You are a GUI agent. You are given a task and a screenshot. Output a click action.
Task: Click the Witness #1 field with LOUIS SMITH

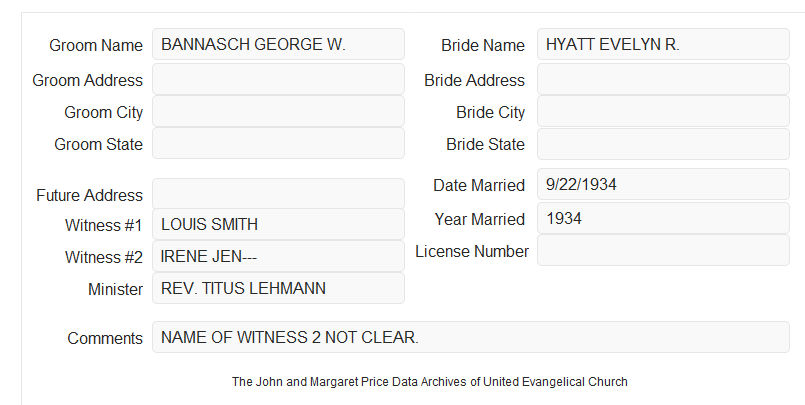point(278,224)
